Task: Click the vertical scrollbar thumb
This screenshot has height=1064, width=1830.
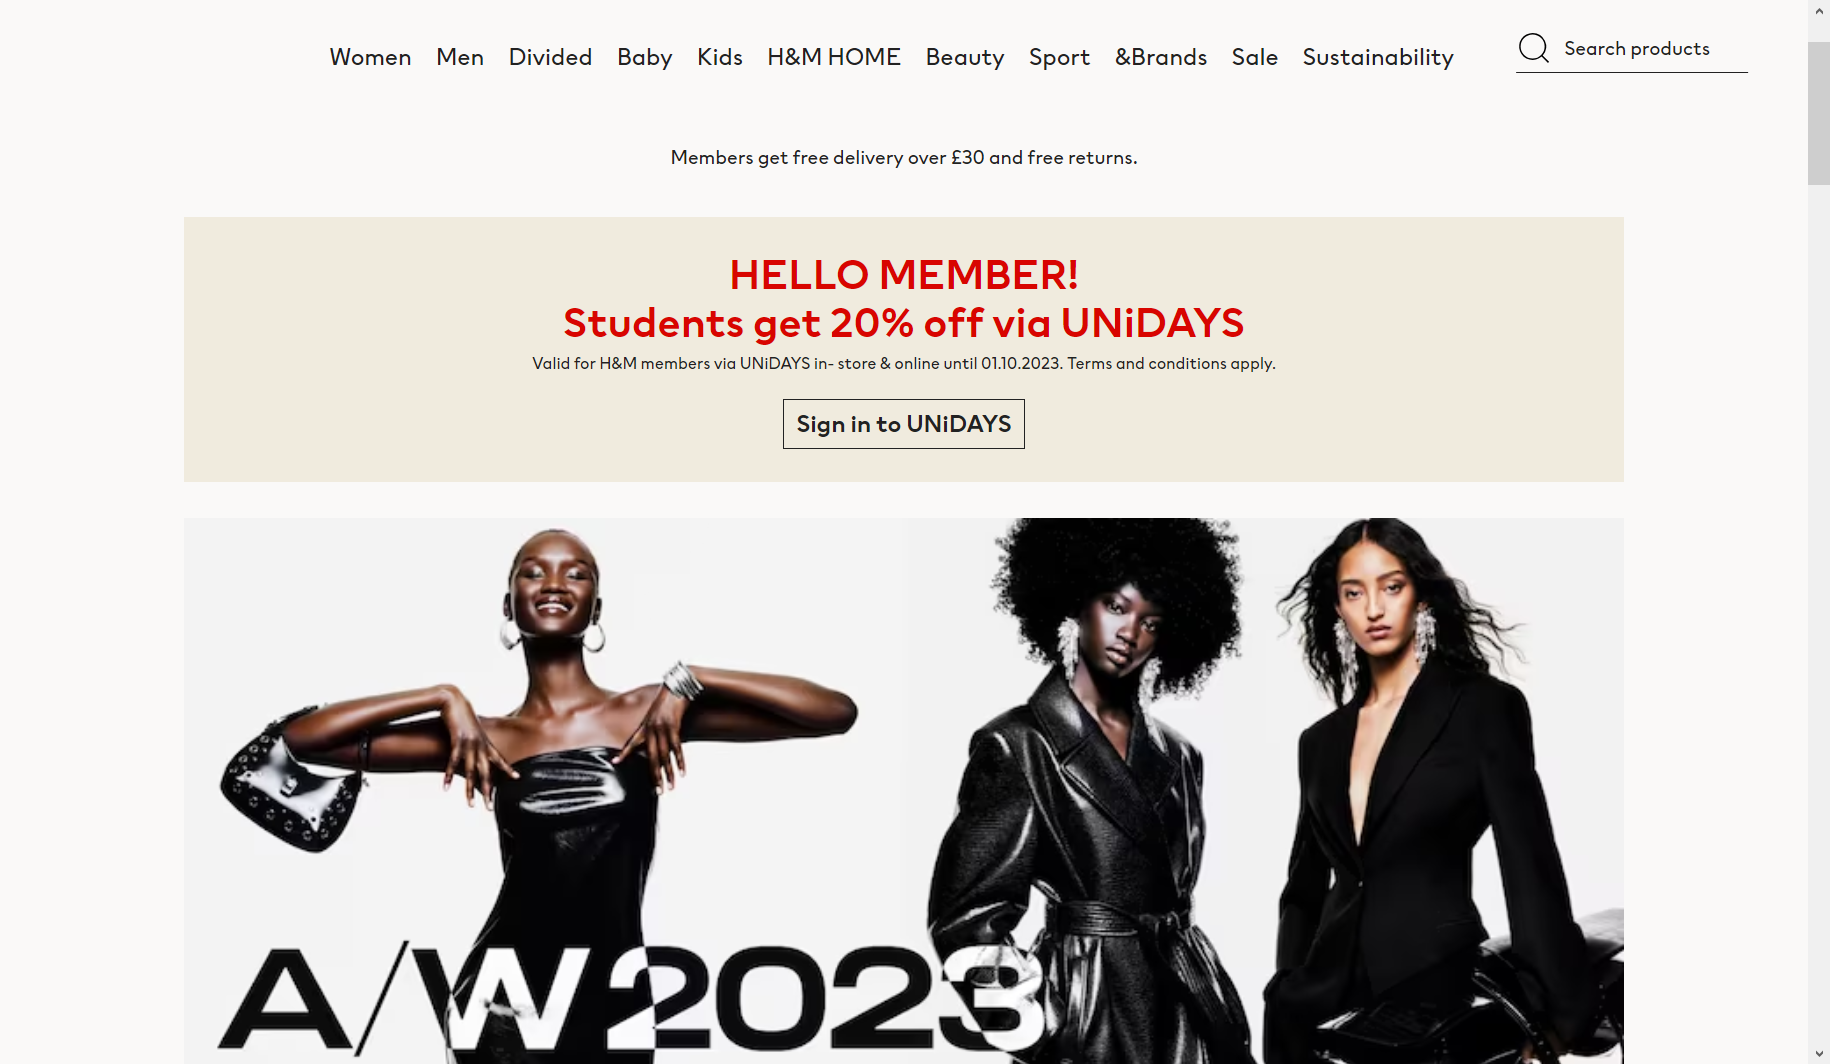Action: (x=1819, y=113)
